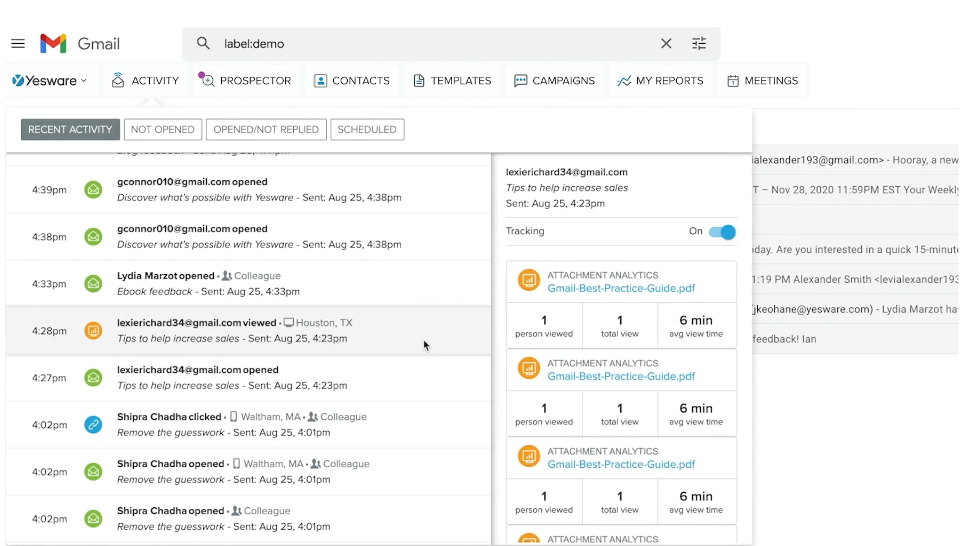The image size is (964, 546).
Task: Select the Lydia Marzot opened Ebook feedback row
Action: pos(248,283)
